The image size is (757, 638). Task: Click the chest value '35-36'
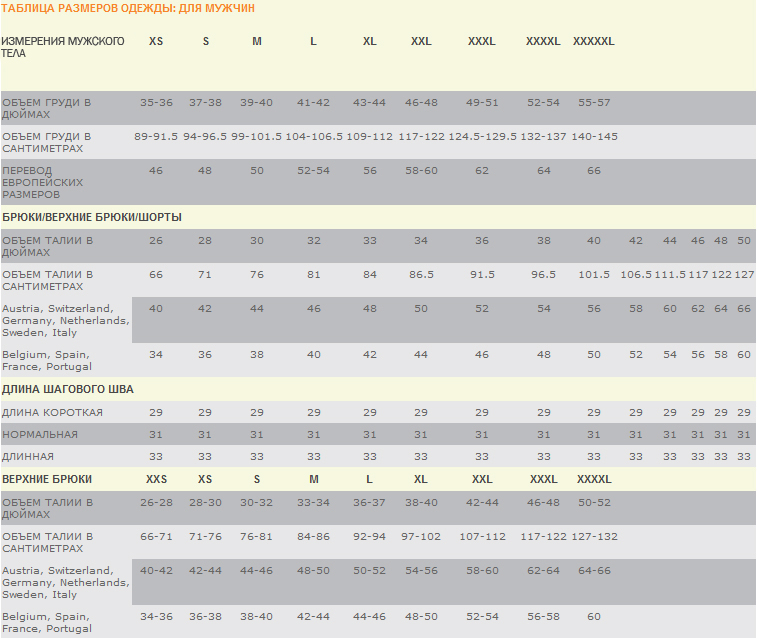[156, 103]
